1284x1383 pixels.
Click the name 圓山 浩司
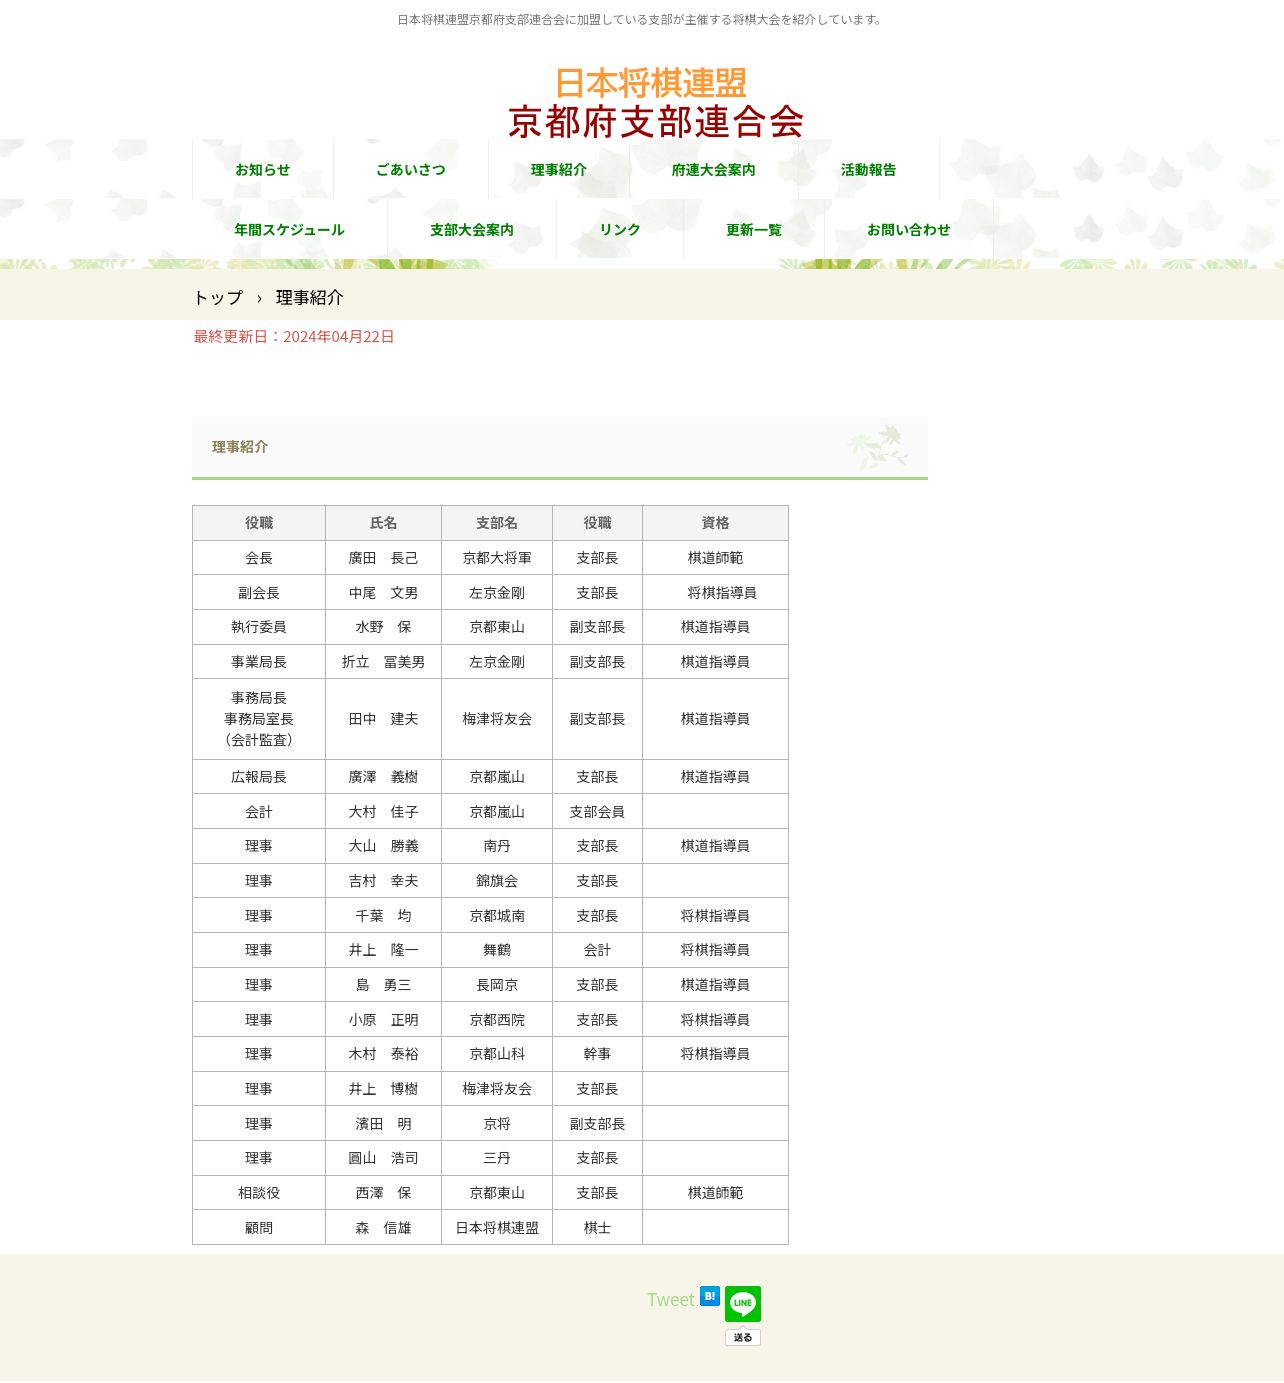click(x=383, y=1158)
